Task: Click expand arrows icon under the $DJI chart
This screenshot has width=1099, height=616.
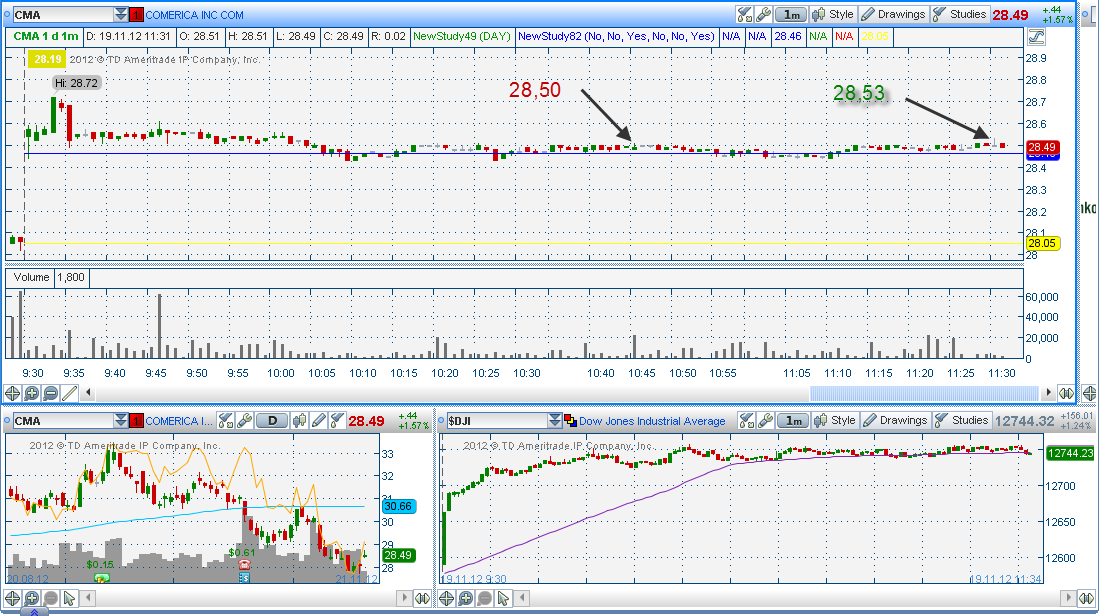Action: coord(1086,598)
